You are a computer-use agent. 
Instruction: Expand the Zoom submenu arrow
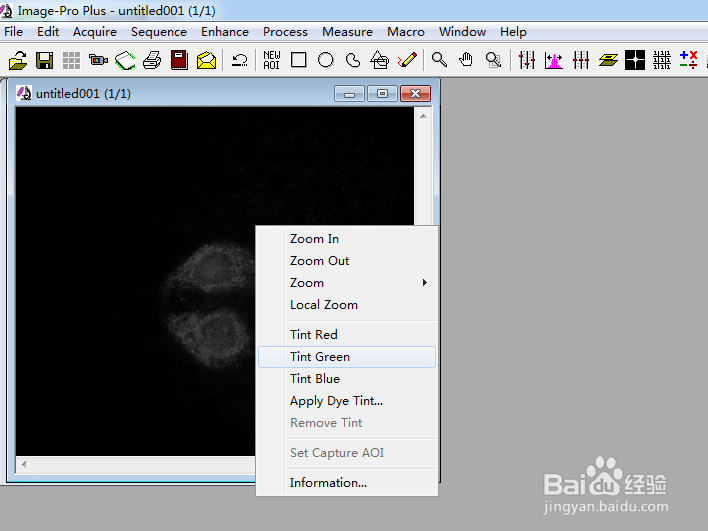coord(424,283)
